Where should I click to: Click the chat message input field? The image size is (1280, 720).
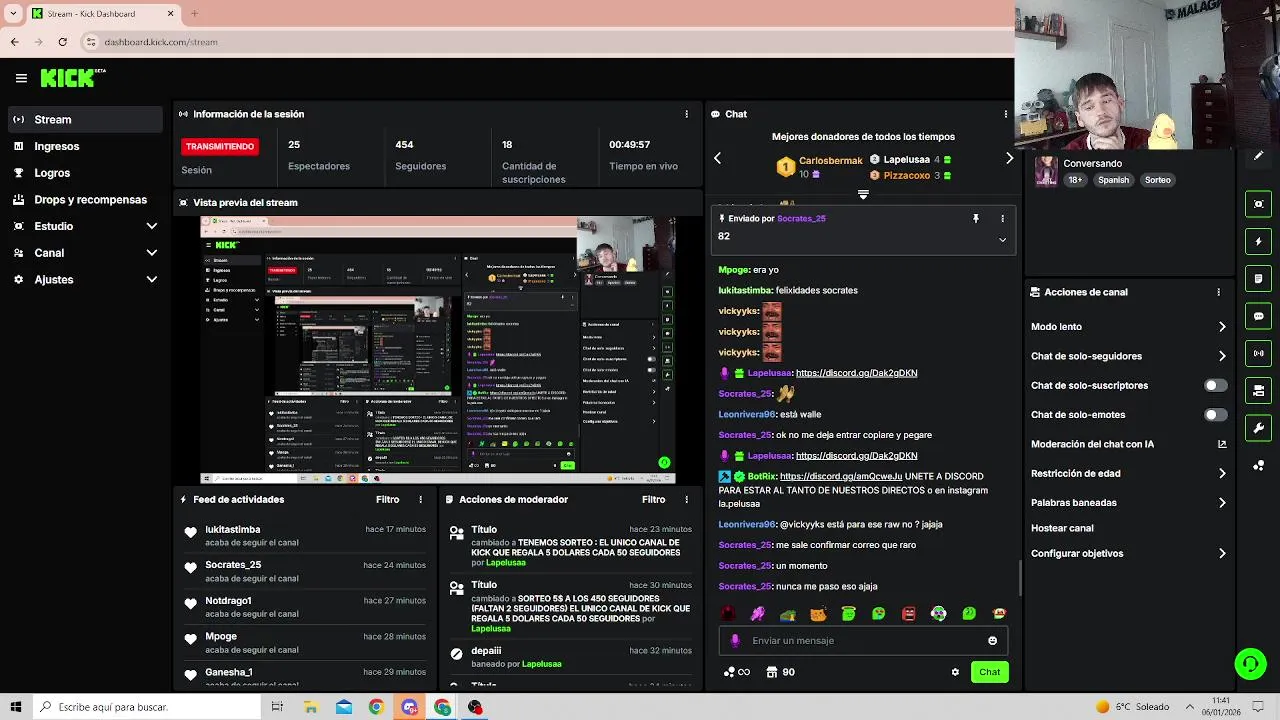(x=863, y=641)
